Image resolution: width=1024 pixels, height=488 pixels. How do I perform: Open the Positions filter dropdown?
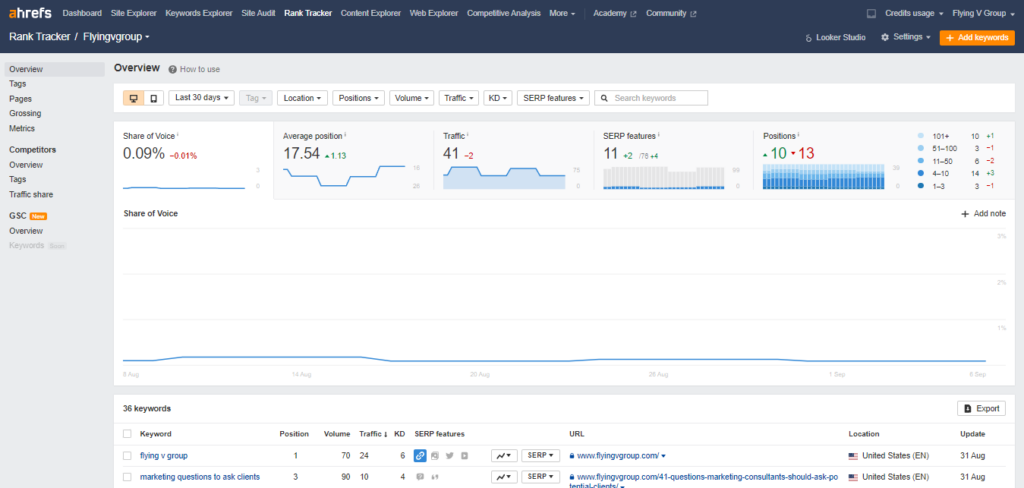click(359, 98)
